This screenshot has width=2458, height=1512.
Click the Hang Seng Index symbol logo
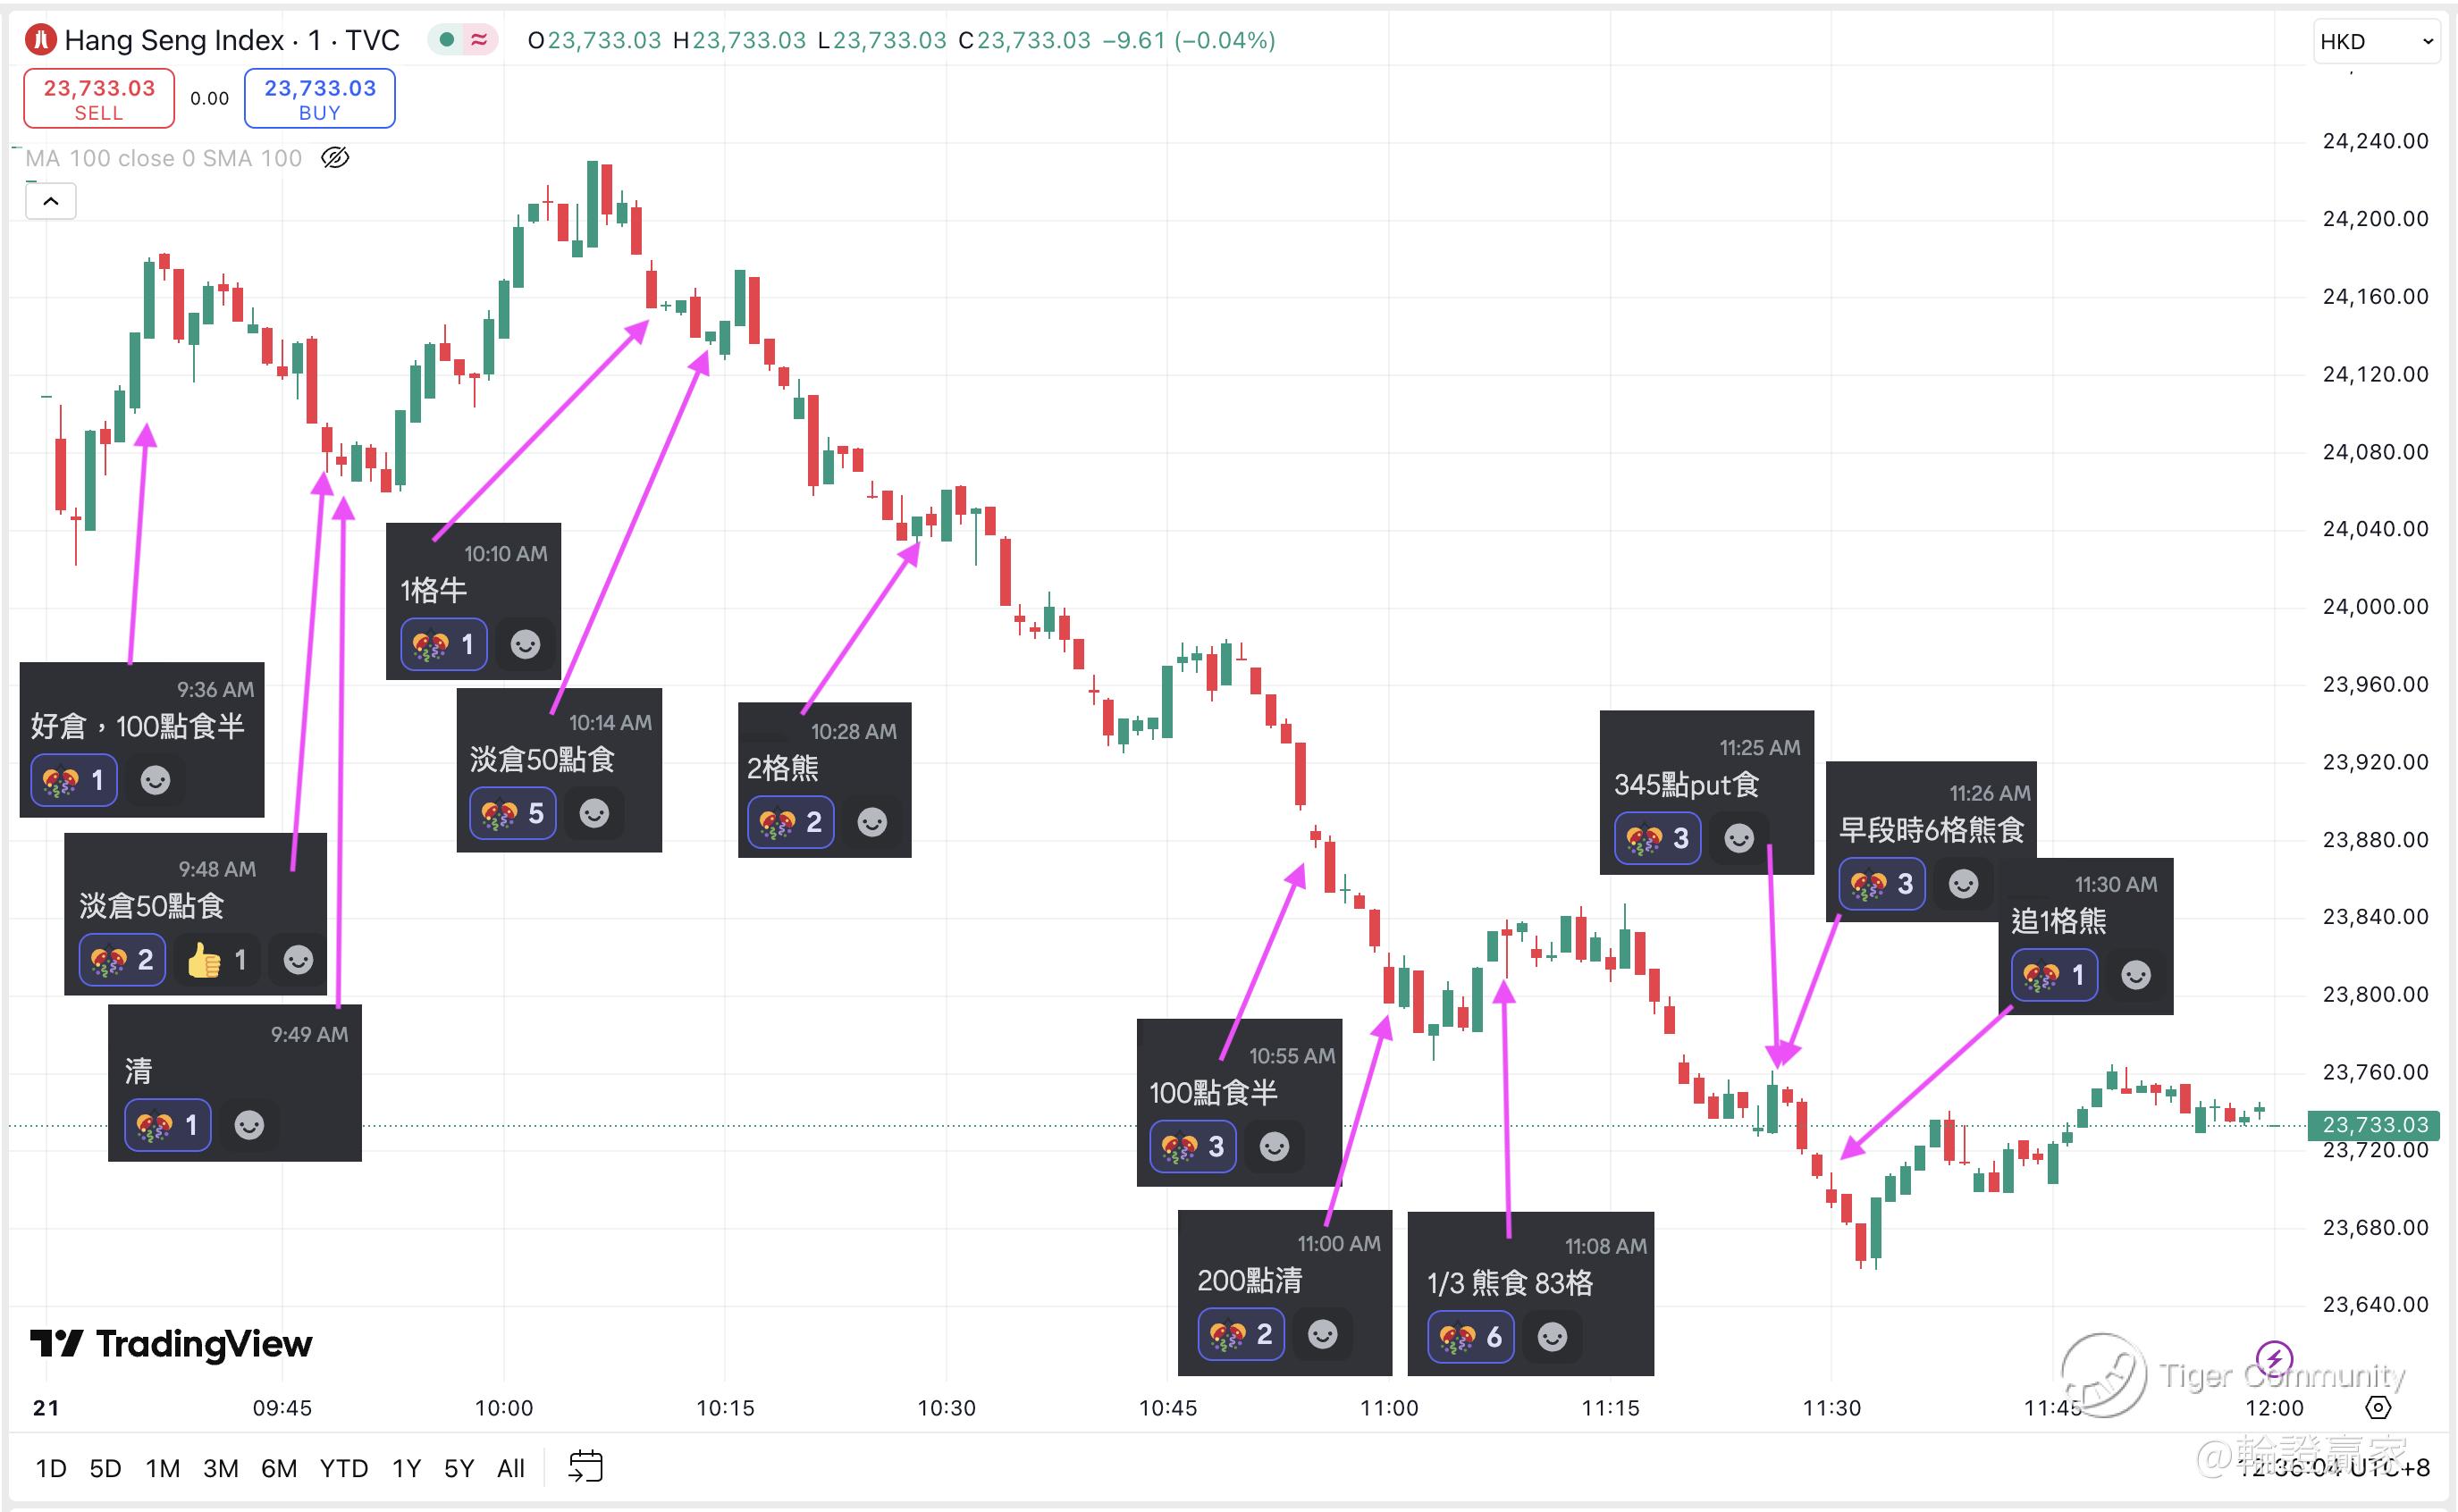coord(41,40)
